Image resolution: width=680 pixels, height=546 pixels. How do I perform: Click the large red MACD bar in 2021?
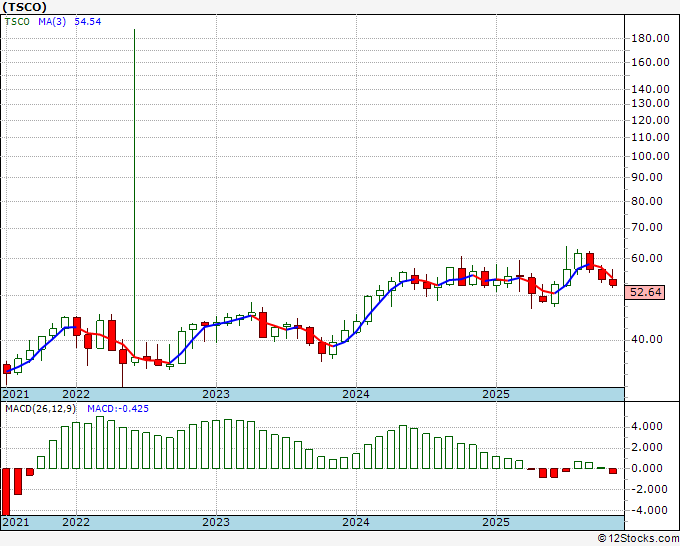pos(6,490)
